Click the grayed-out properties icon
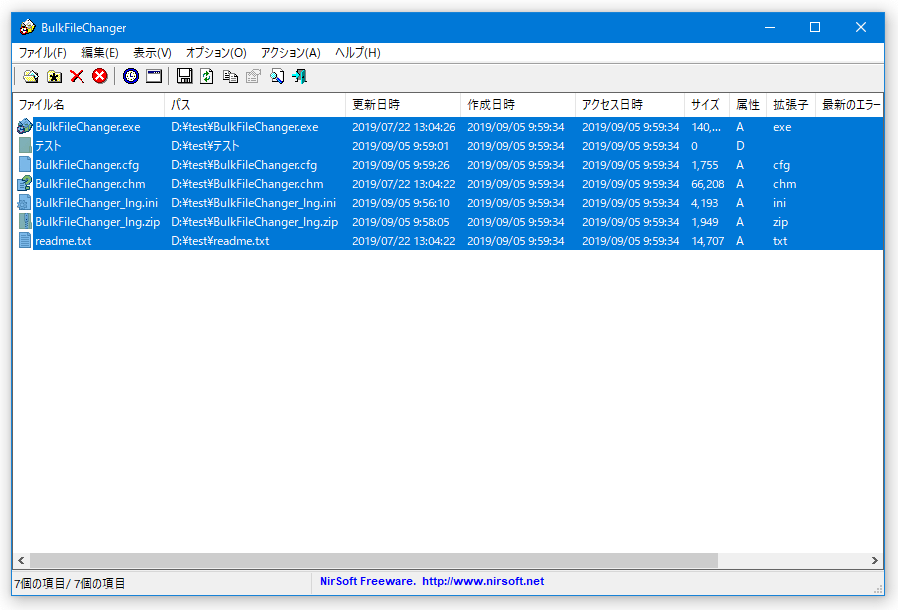Viewport: 898px width, 610px height. 253,76
